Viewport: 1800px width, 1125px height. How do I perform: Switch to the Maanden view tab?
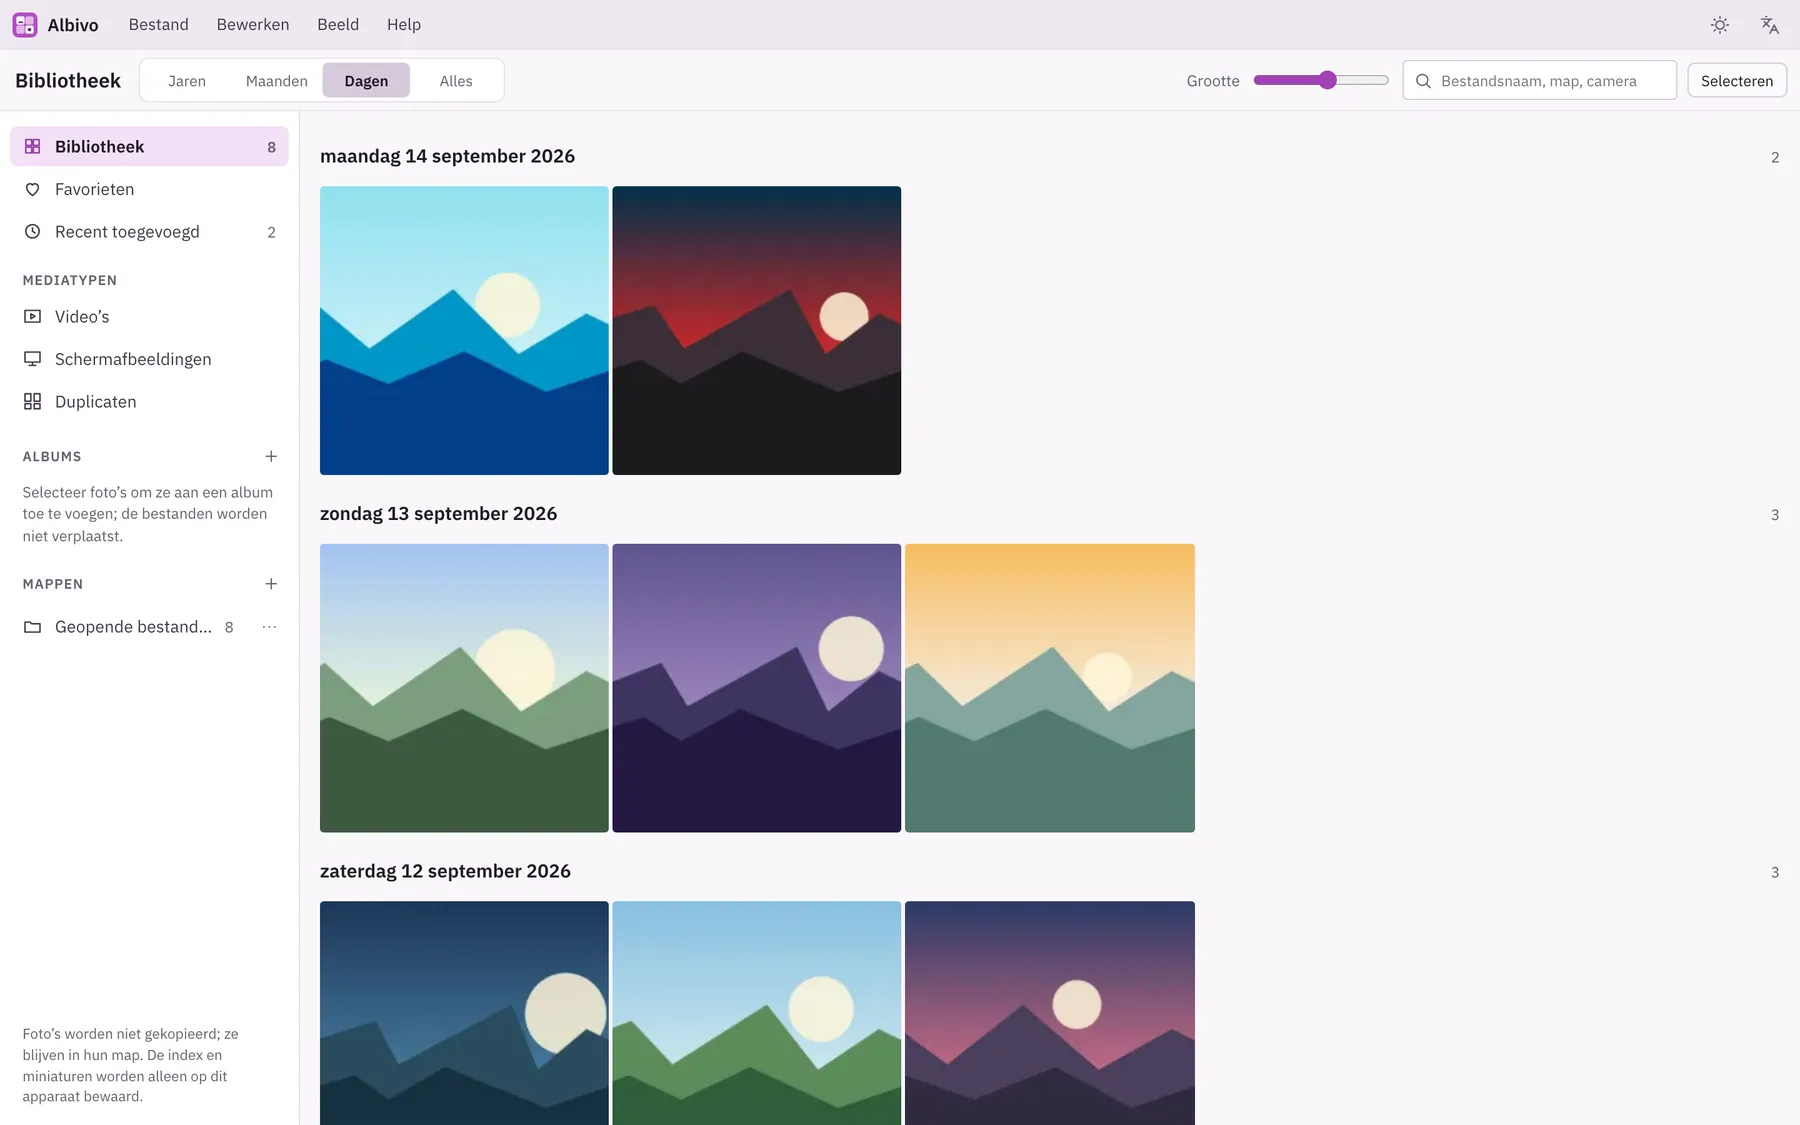tap(277, 81)
